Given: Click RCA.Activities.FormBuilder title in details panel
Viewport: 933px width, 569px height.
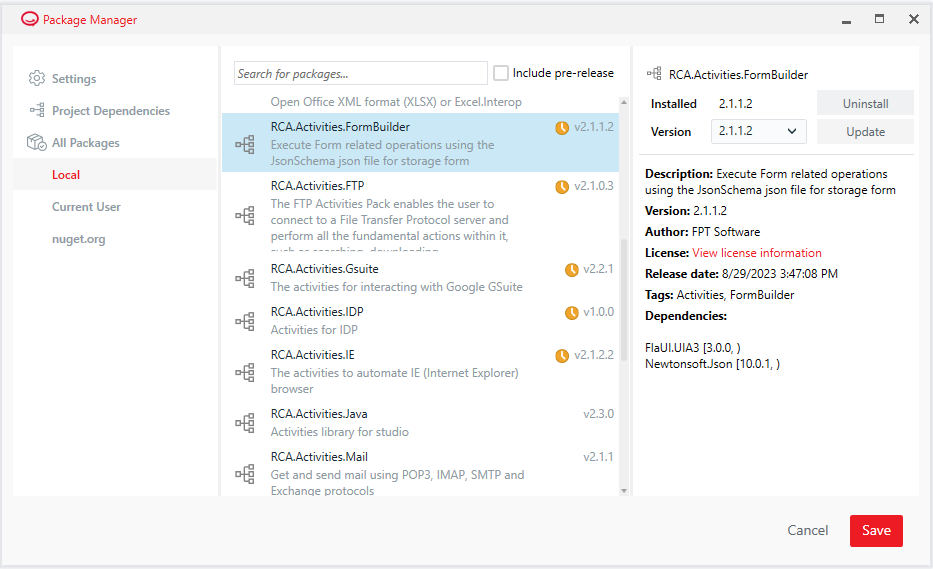Looking at the screenshot, I should click(738, 75).
